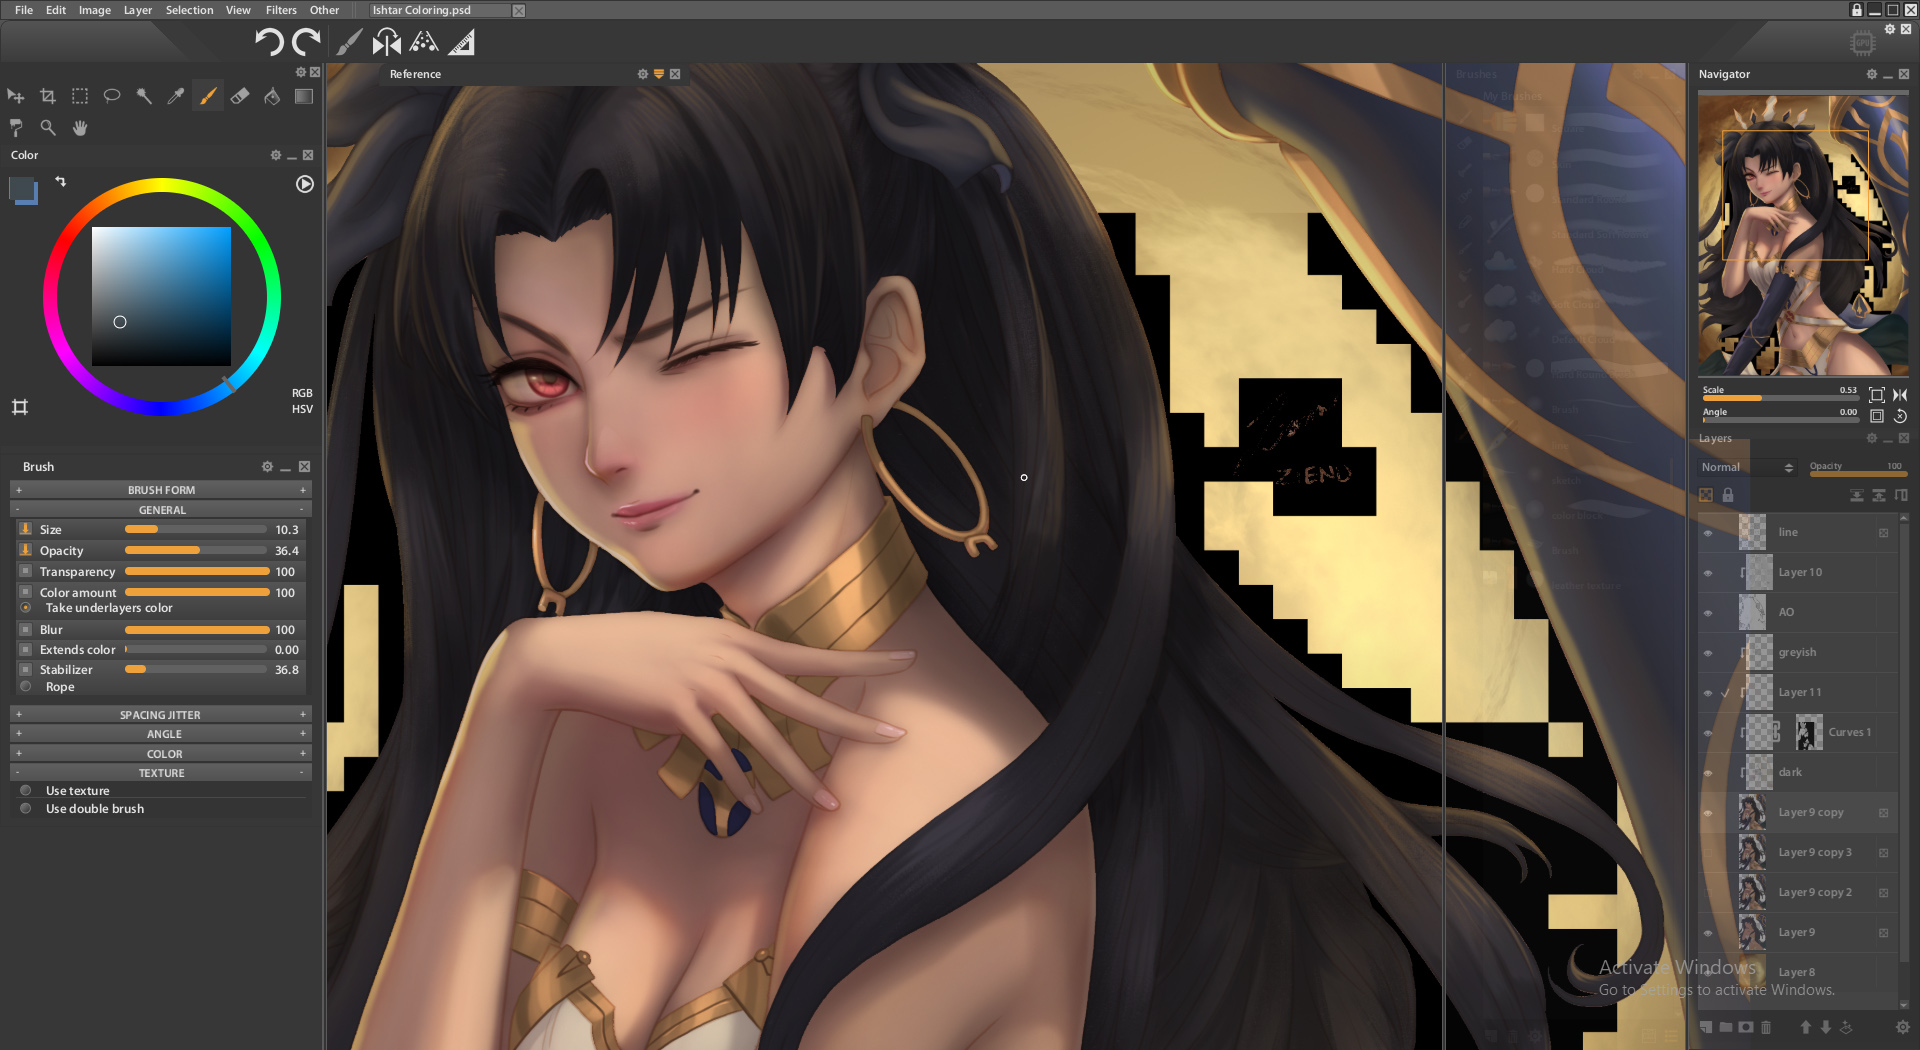This screenshot has width=1920, height=1050.
Task: Toggle Size pen pressure checkbox
Action: [x=26, y=529]
